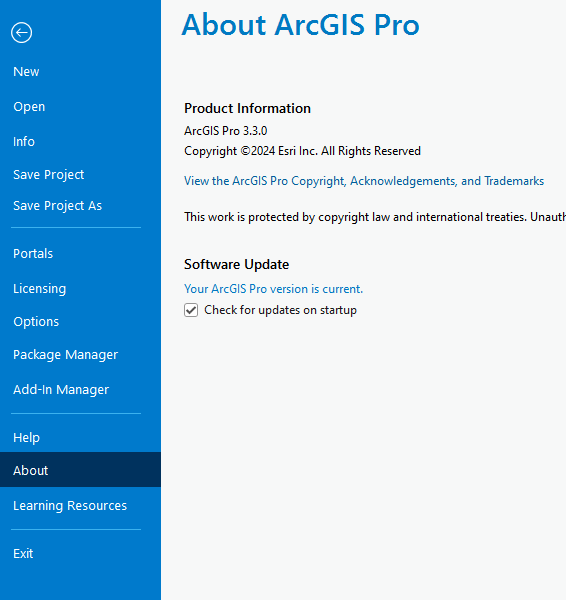
Task: Open the Options dialog
Action: 36,321
